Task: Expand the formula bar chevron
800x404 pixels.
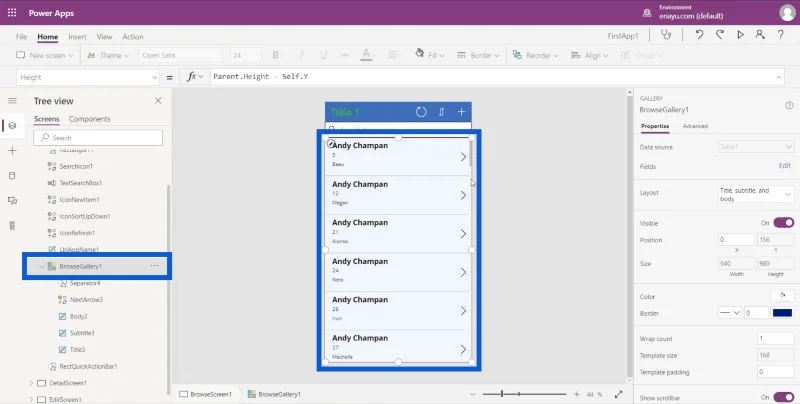Action: coord(779,77)
